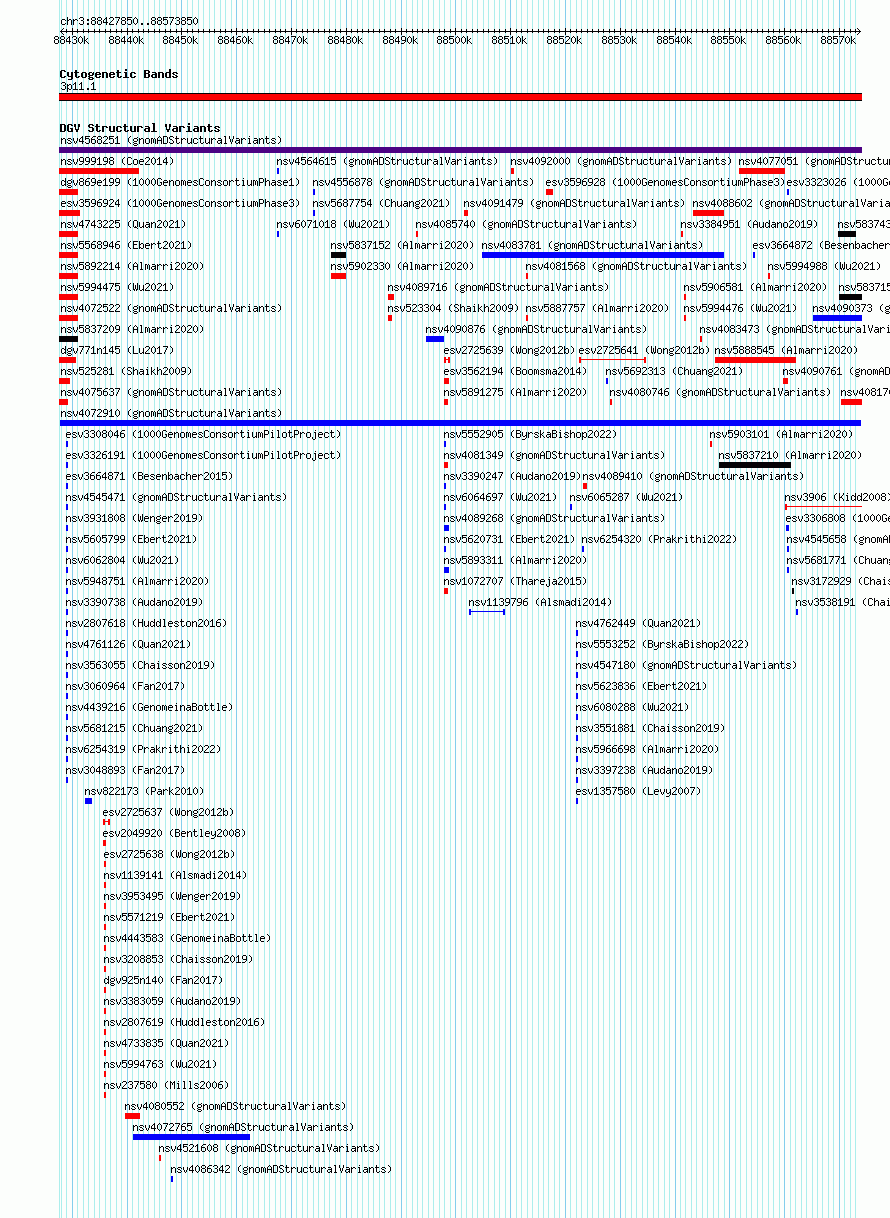
Task: Open dgv771n145 (Lu2017) entry
Action: 116,350
